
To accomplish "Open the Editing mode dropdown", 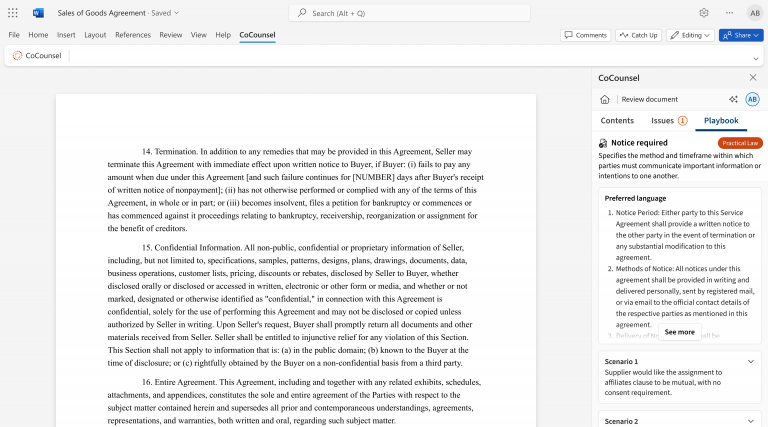I will (690, 35).
